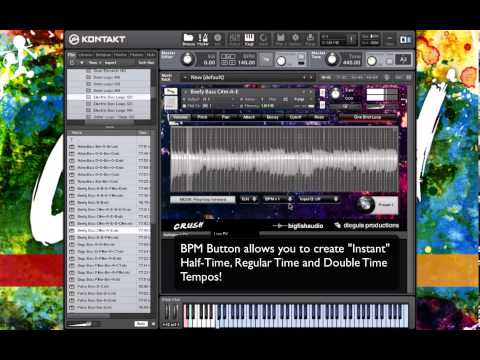Toggle the Browse panel folder icon
Viewport: 480px width, 360px height.
[x=188, y=39]
